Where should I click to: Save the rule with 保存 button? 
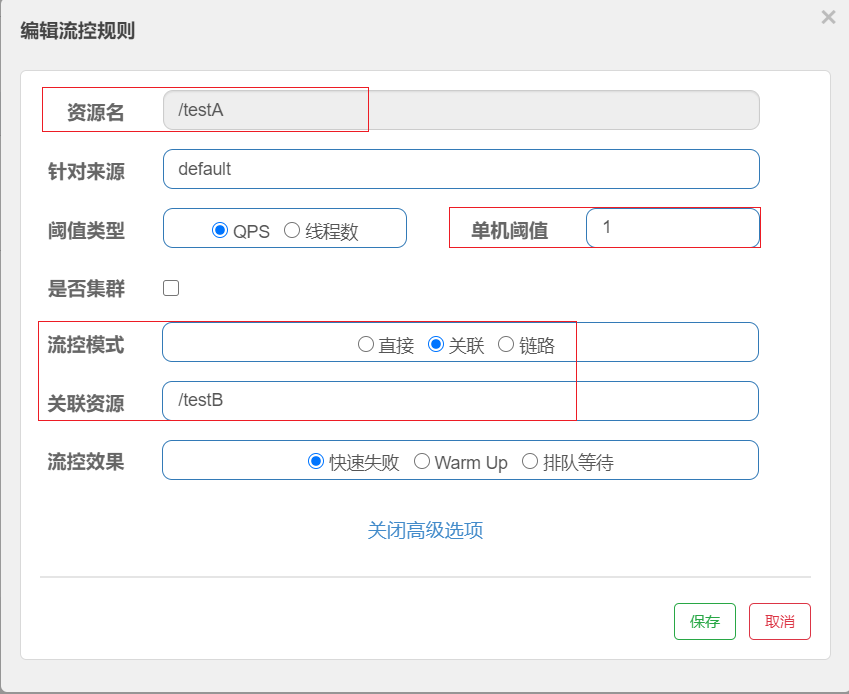[x=704, y=621]
